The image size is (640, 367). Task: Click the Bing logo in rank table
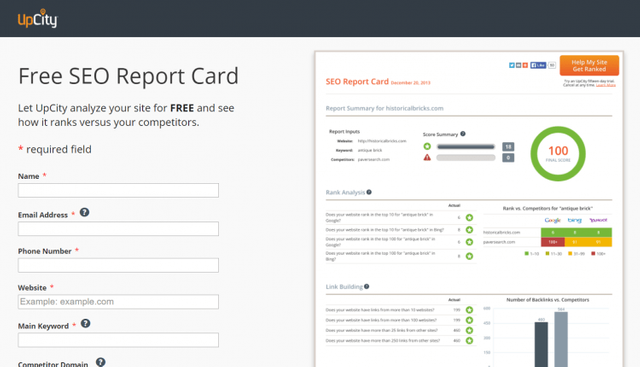coord(575,220)
